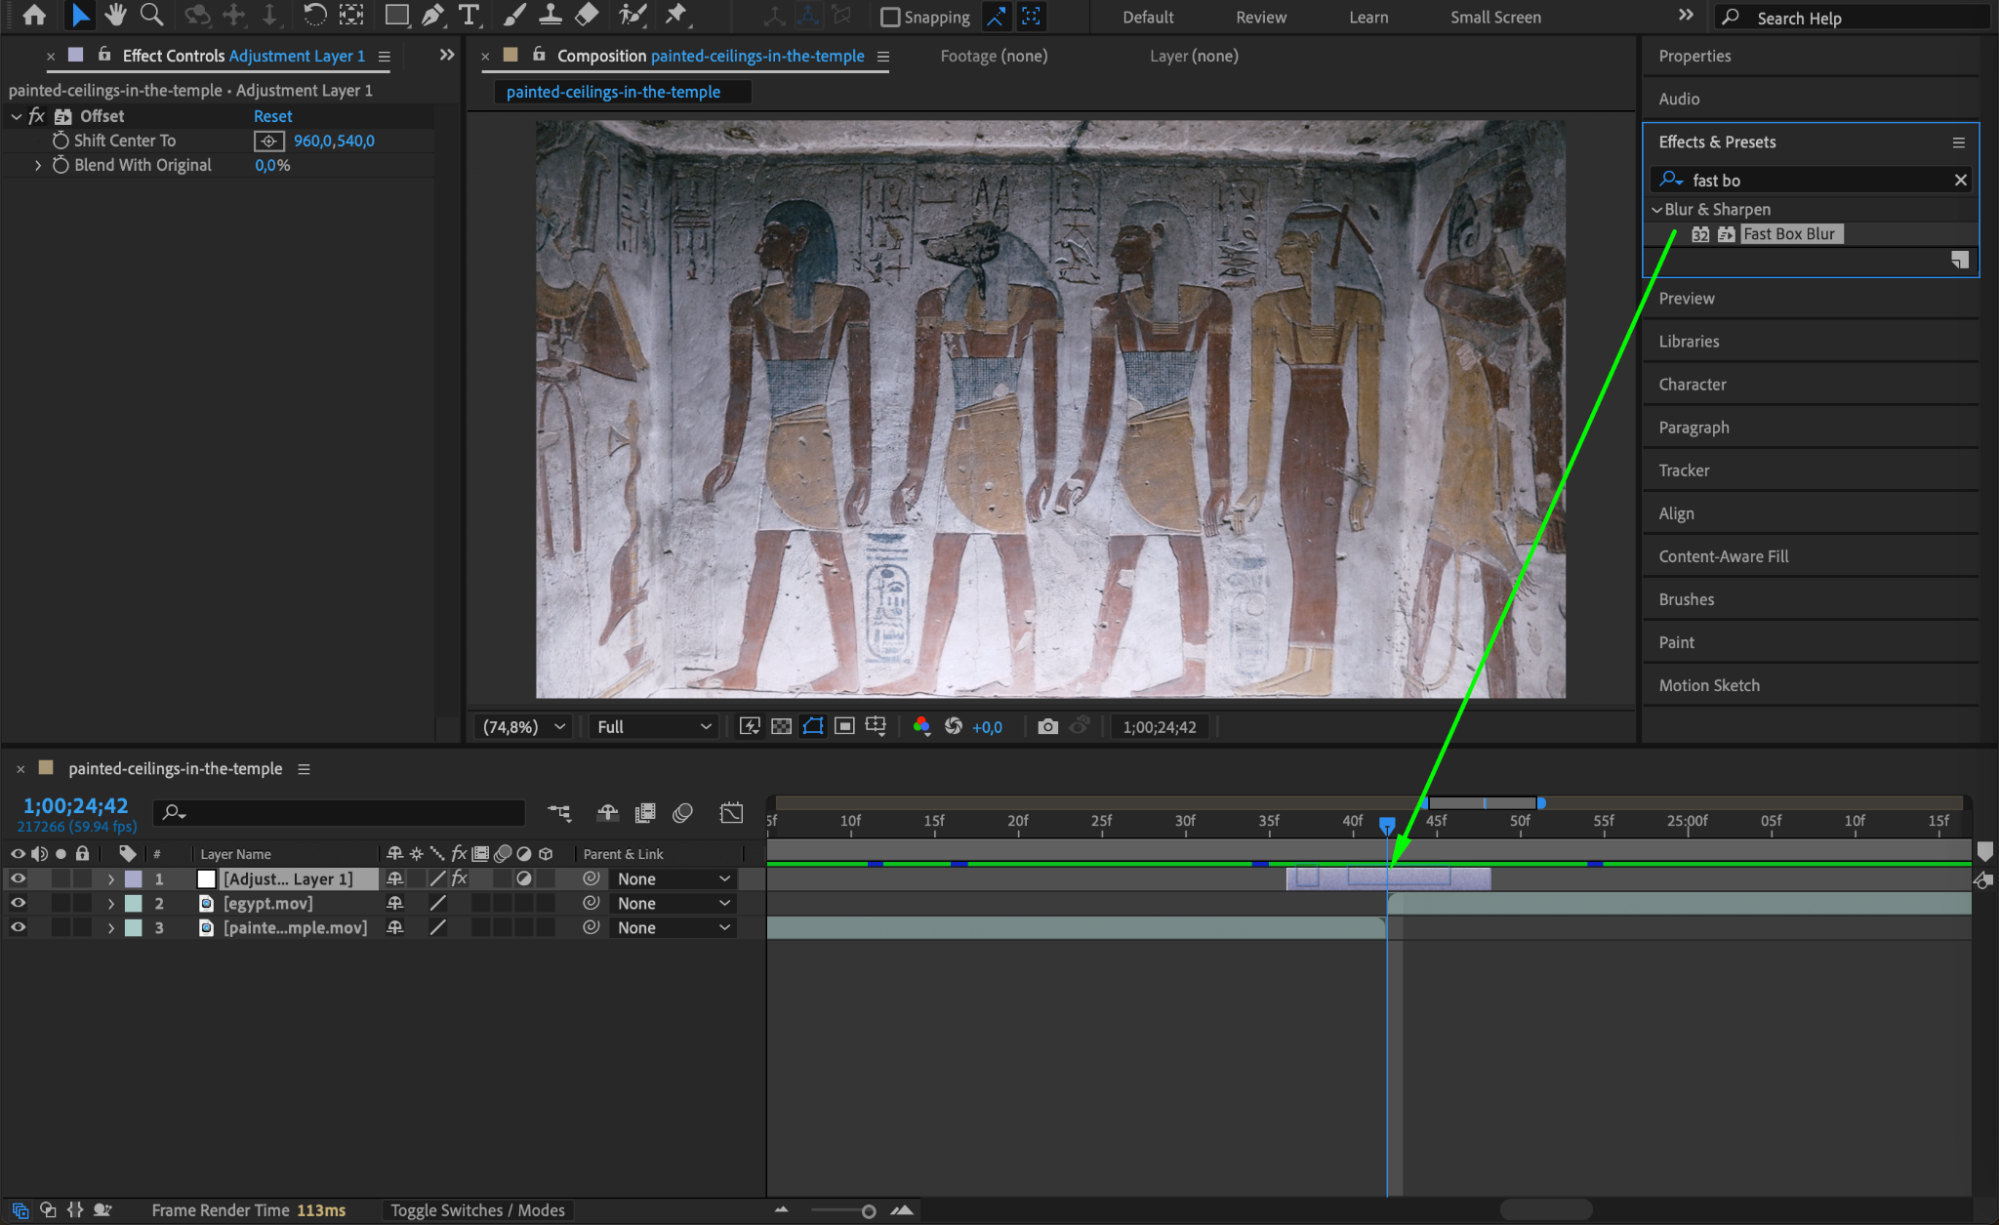Select the Selection arrow tool

[x=80, y=15]
